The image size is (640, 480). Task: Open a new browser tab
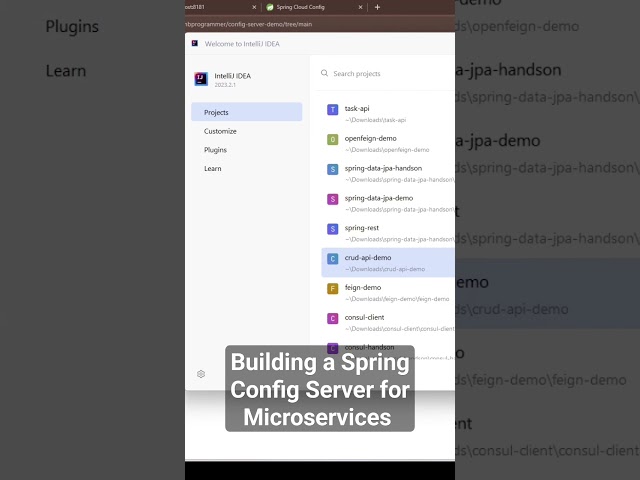[377, 7]
